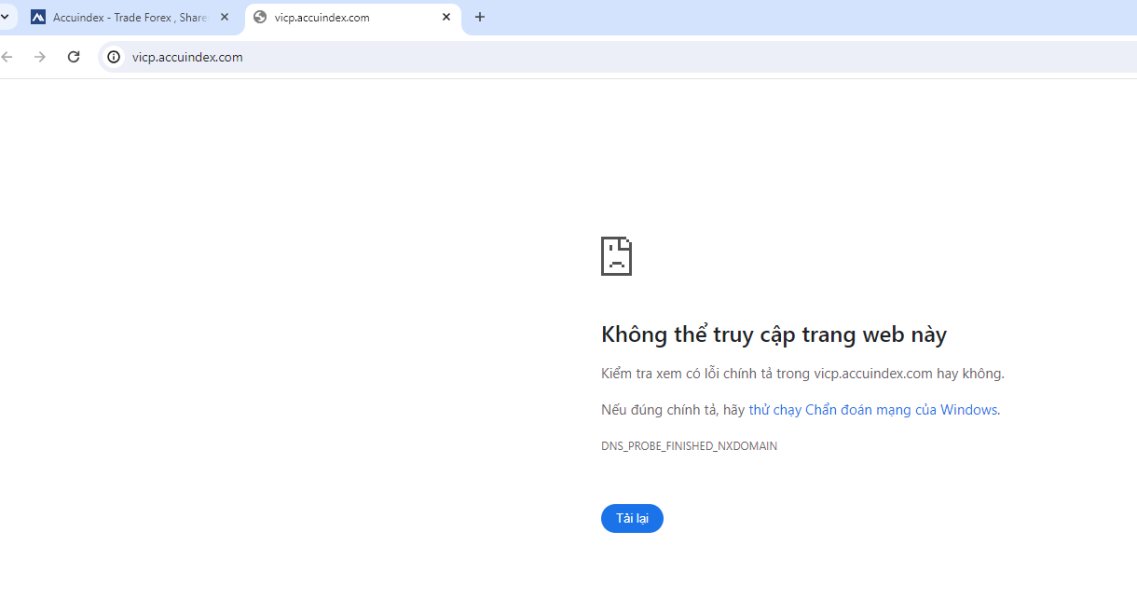View site information via the info icon
Viewport: 1137px width, 600px height.
tap(114, 57)
